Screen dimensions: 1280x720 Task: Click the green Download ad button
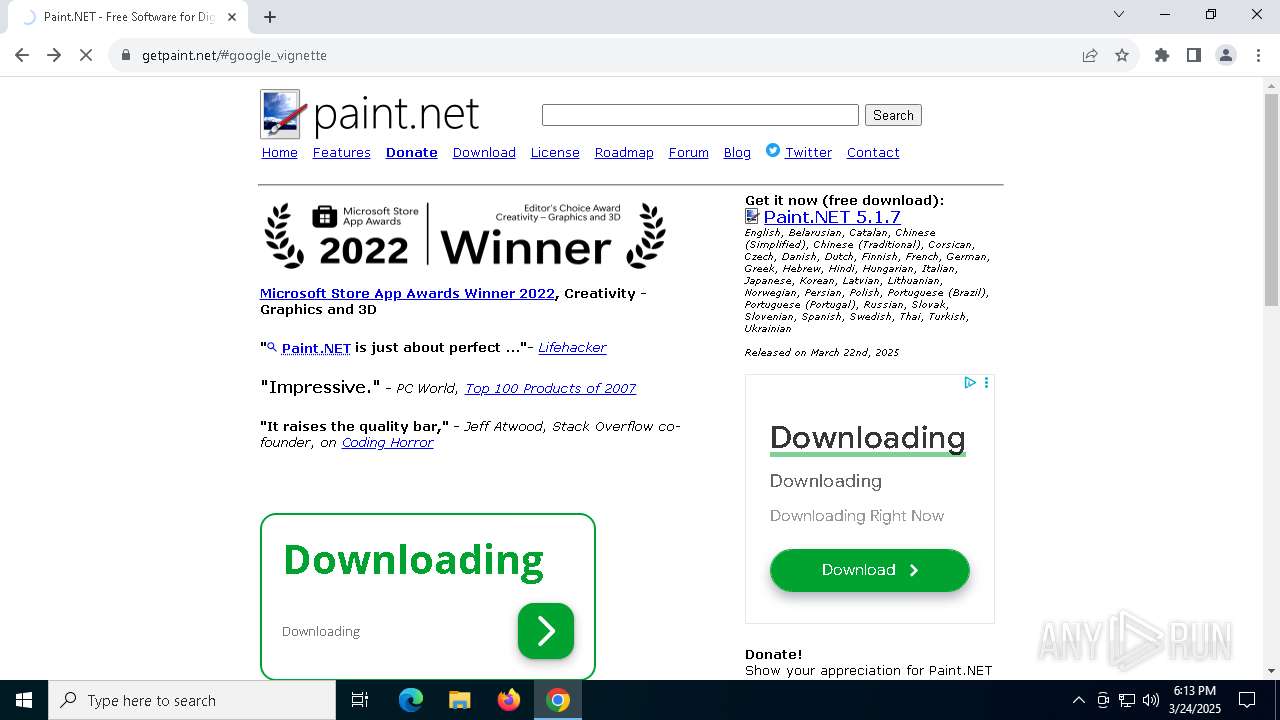click(x=870, y=570)
